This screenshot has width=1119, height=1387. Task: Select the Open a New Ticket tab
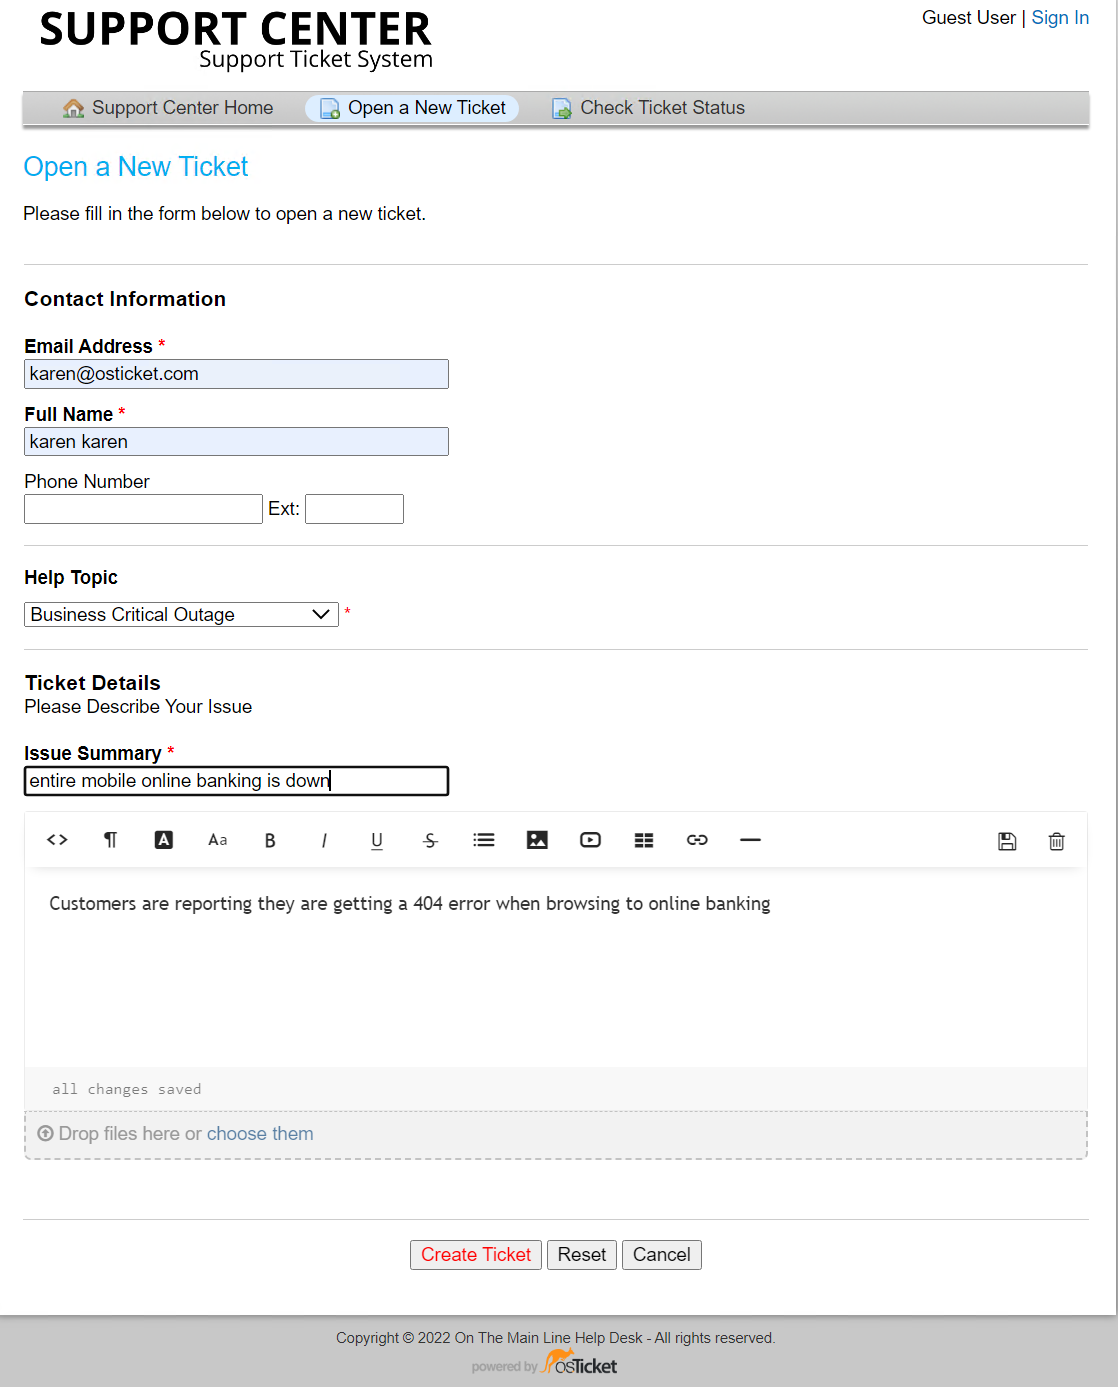pos(412,108)
